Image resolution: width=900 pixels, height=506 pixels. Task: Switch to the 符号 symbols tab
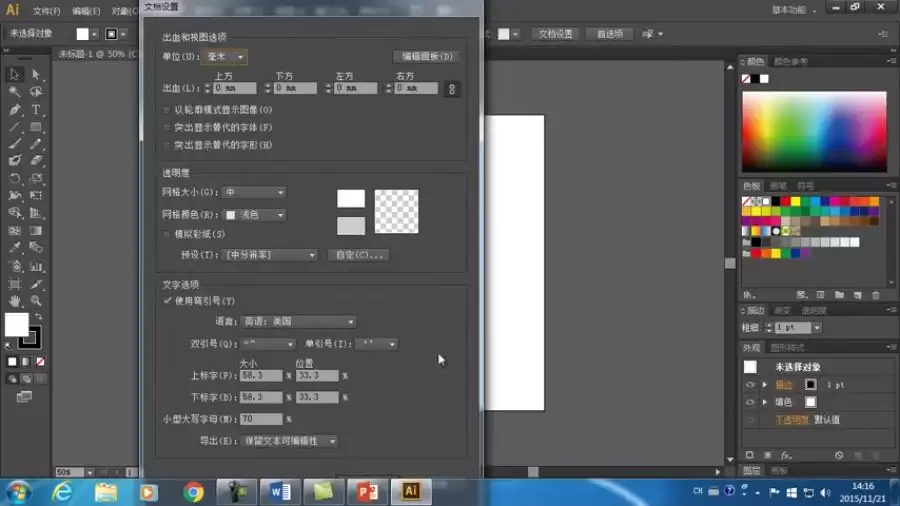(x=805, y=186)
